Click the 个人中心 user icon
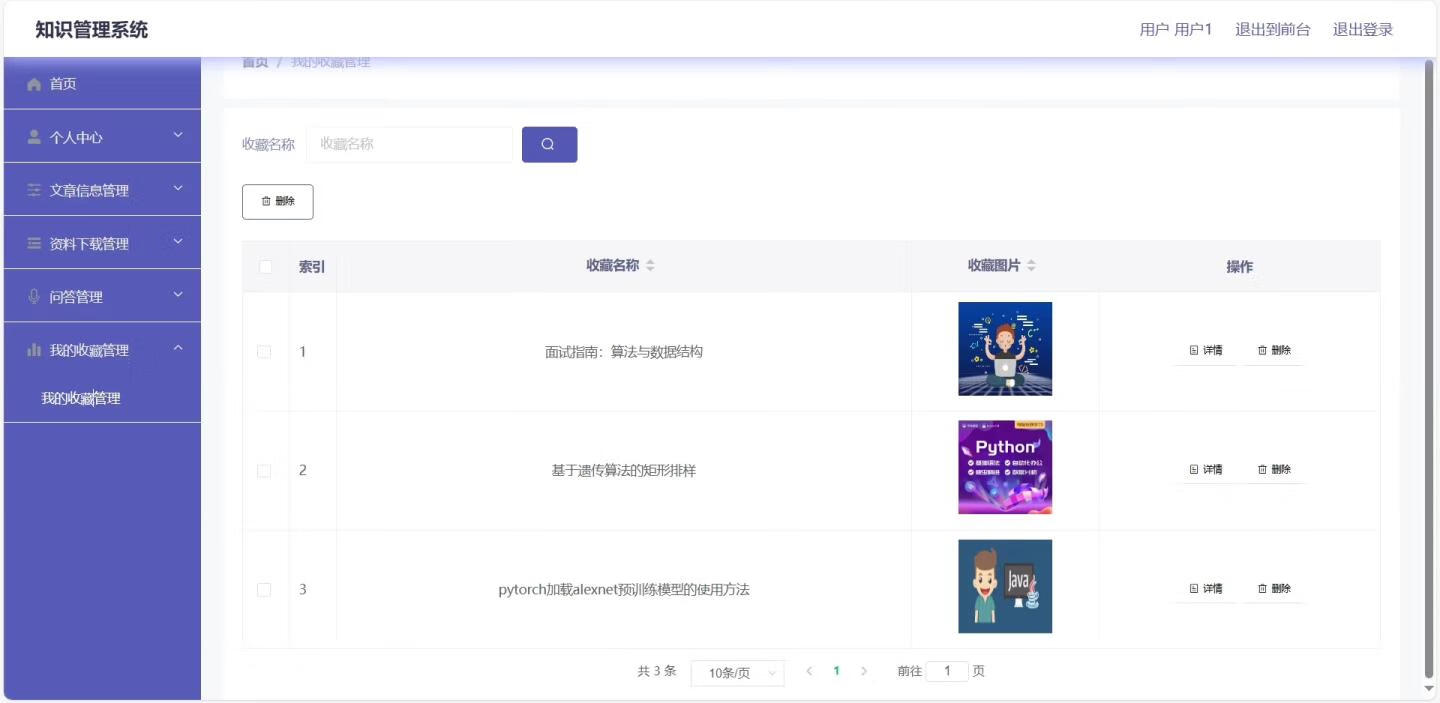Image resolution: width=1440 pixels, height=703 pixels. click(34, 137)
